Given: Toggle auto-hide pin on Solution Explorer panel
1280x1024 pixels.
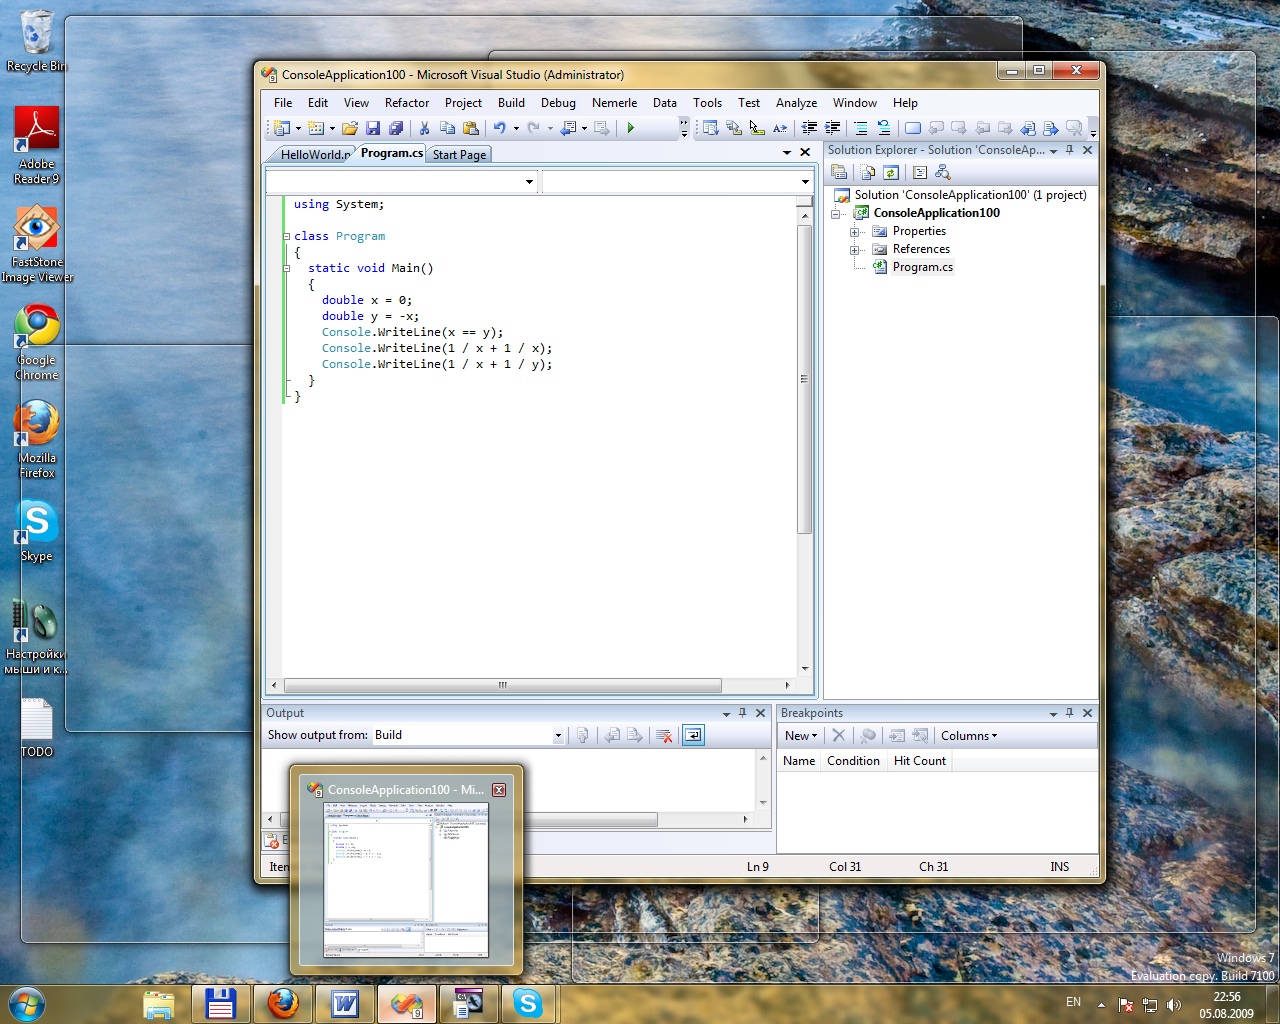Looking at the screenshot, I should tap(1069, 150).
